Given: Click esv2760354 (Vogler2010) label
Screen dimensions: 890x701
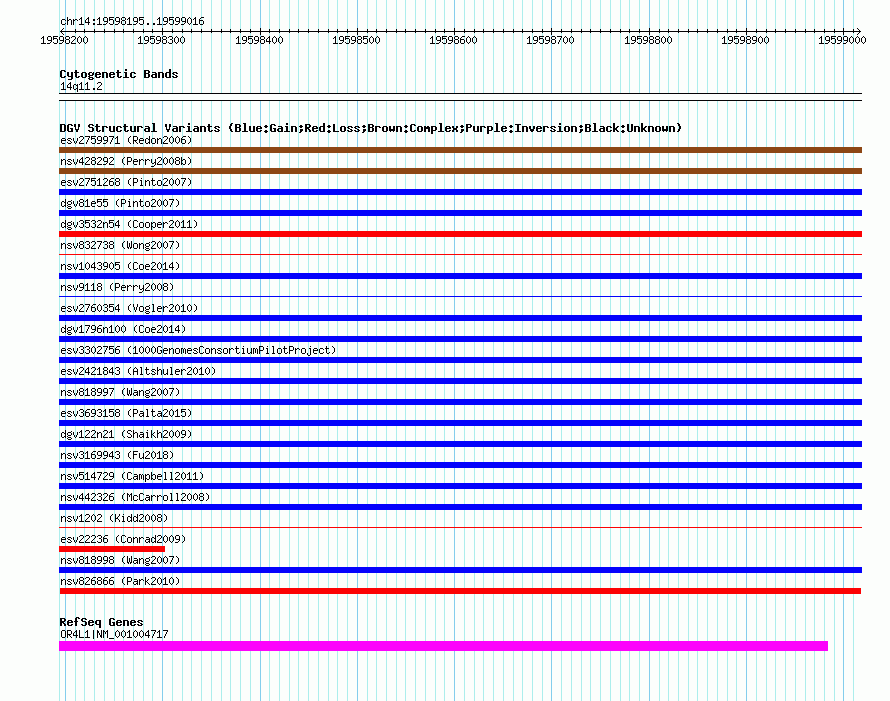Looking at the screenshot, I should click(129, 308).
